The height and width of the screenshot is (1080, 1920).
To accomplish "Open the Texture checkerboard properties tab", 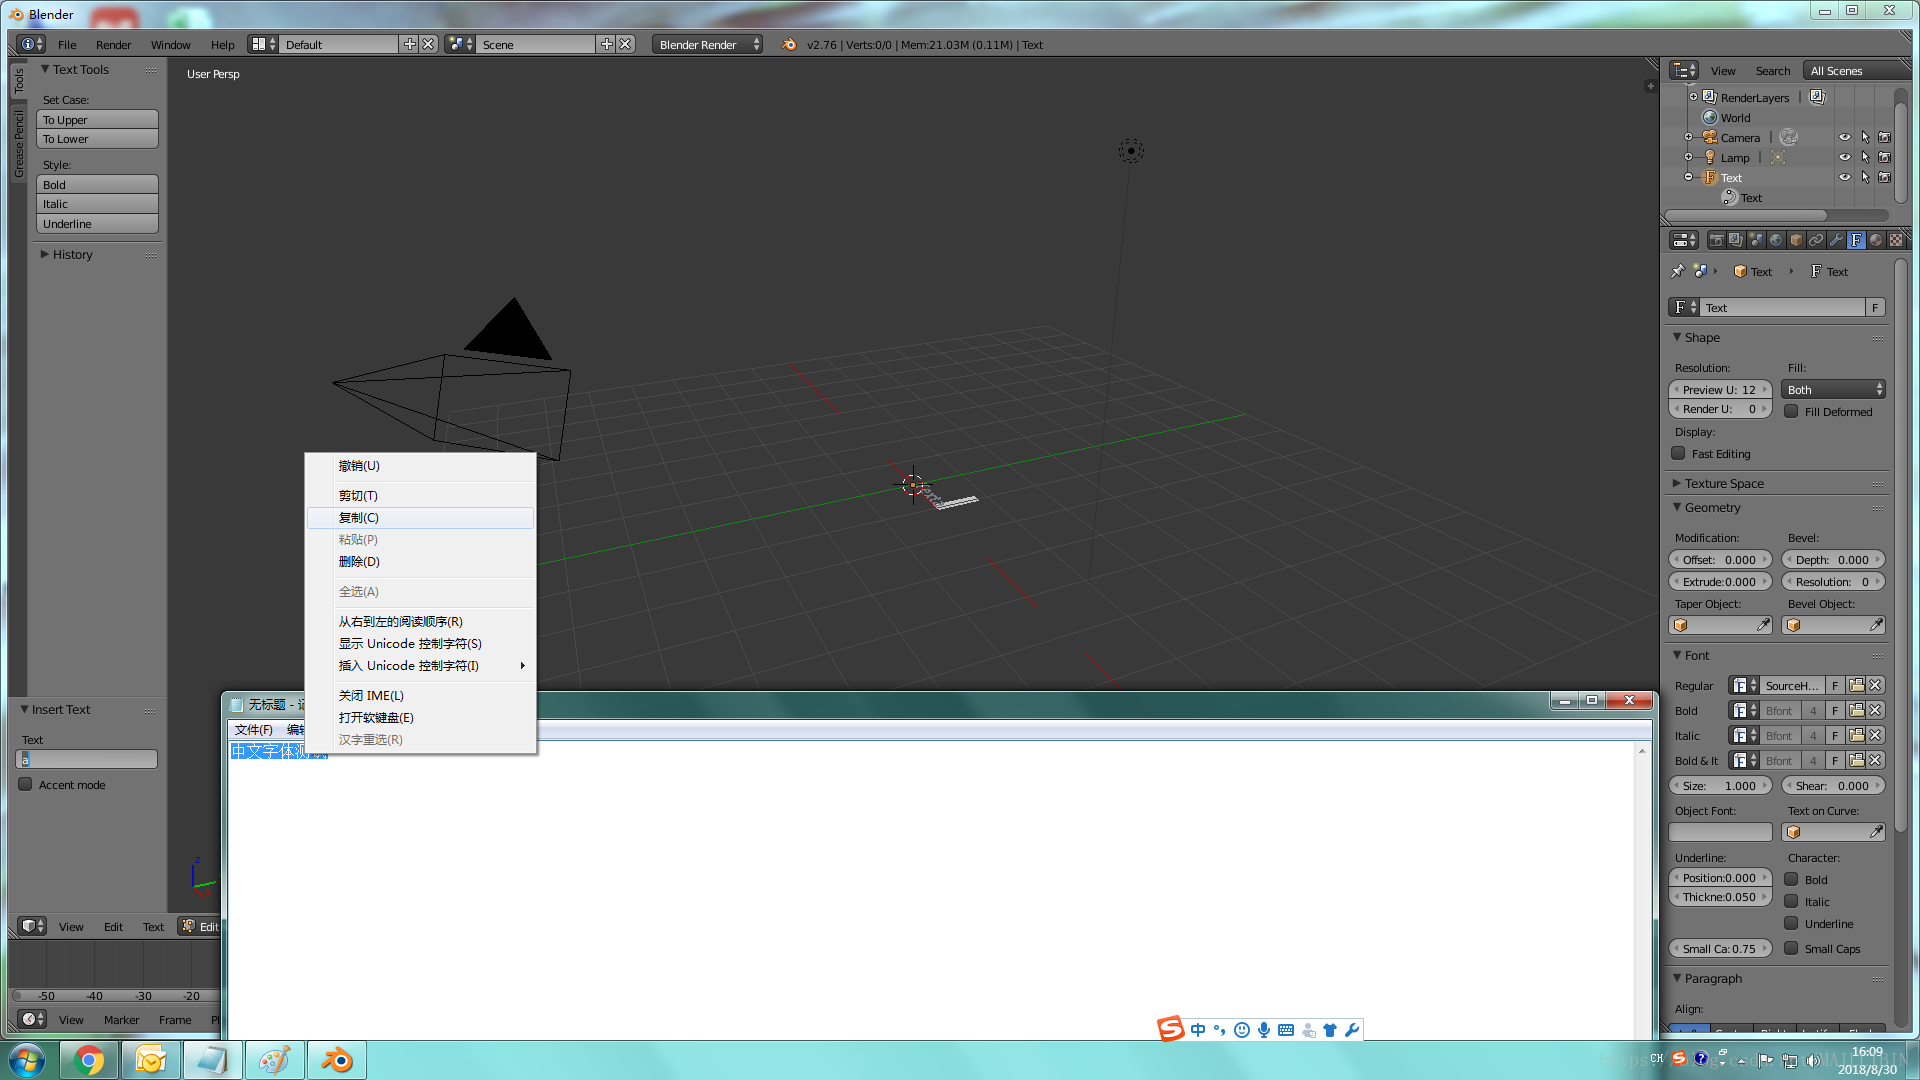I will point(1896,240).
